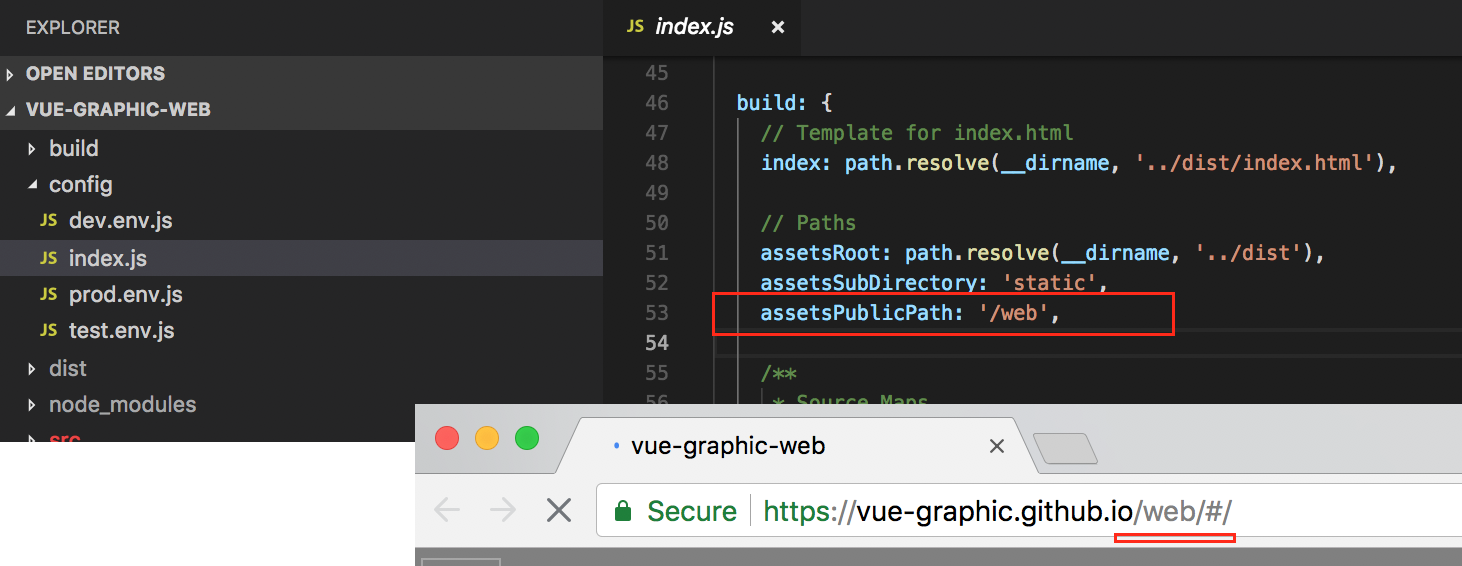Expand the OPEN EDITORS section

[95, 74]
